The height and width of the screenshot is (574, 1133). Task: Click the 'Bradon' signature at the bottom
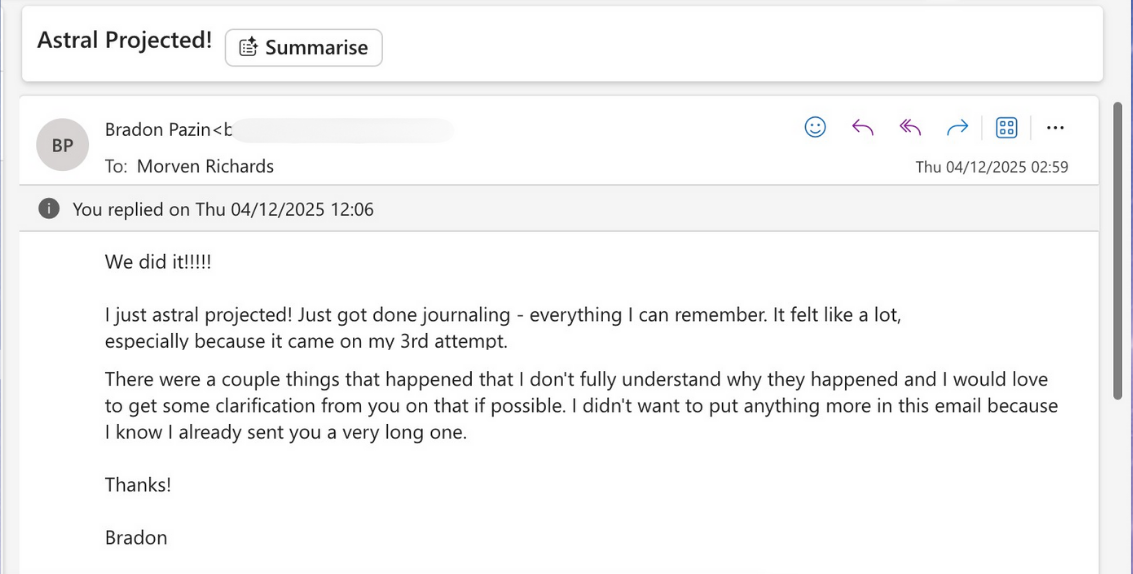[x=136, y=537]
